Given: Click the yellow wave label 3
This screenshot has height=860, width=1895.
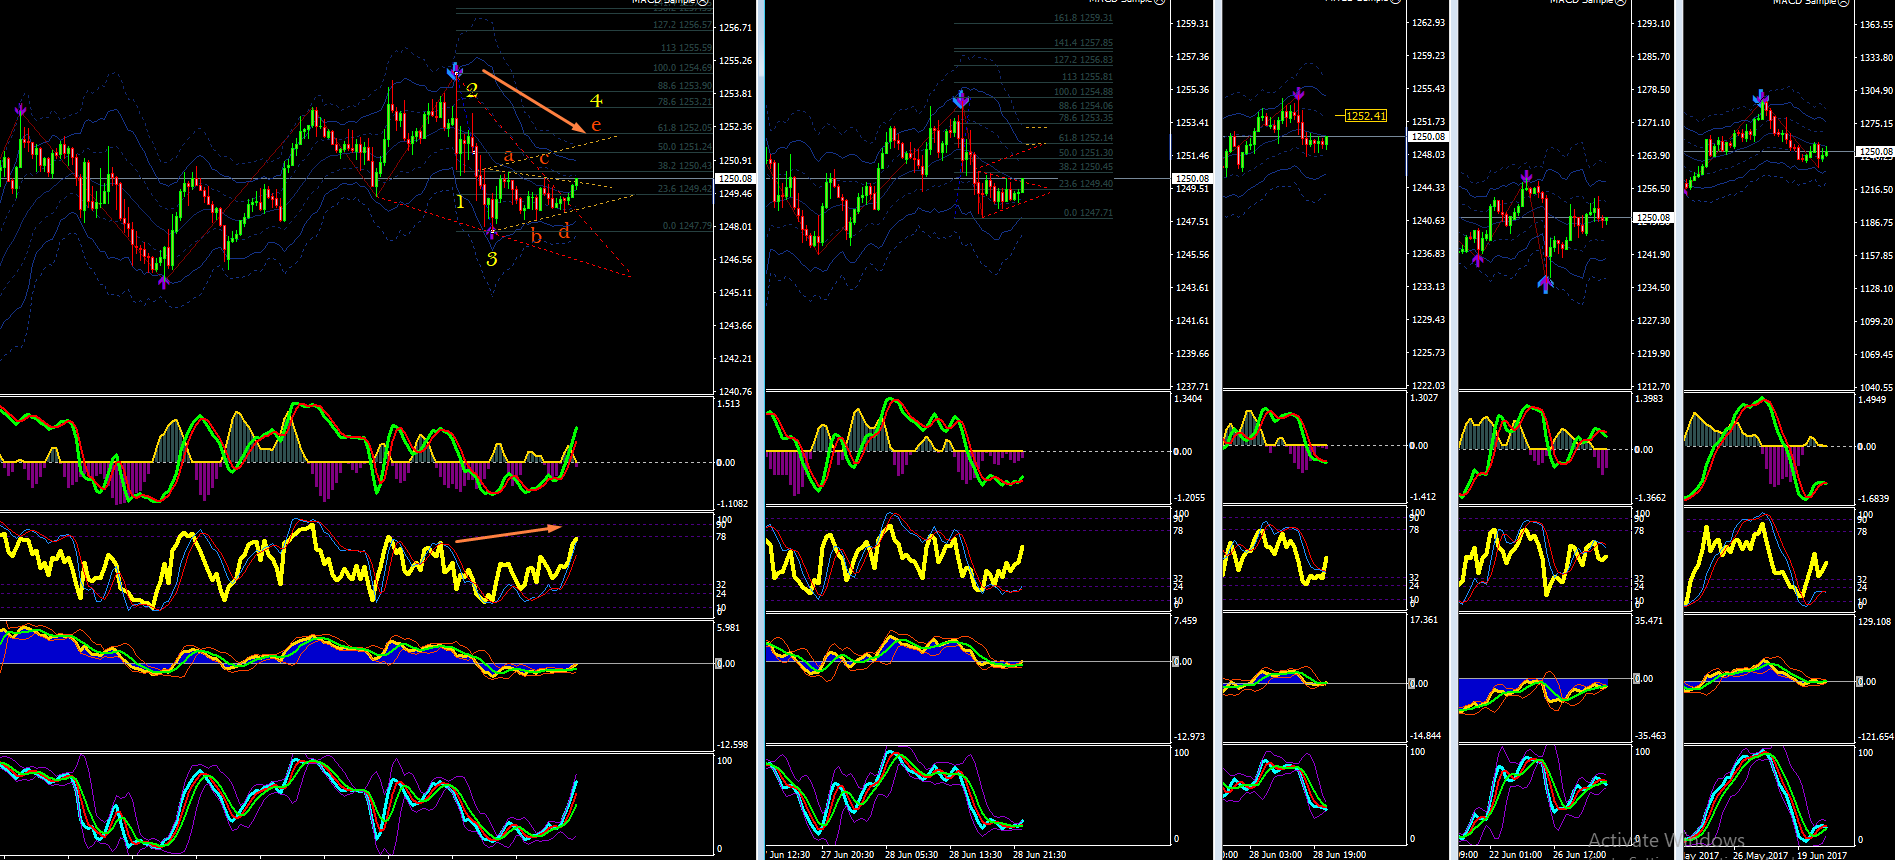Looking at the screenshot, I should pyautogui.click(x=492, y=259).
